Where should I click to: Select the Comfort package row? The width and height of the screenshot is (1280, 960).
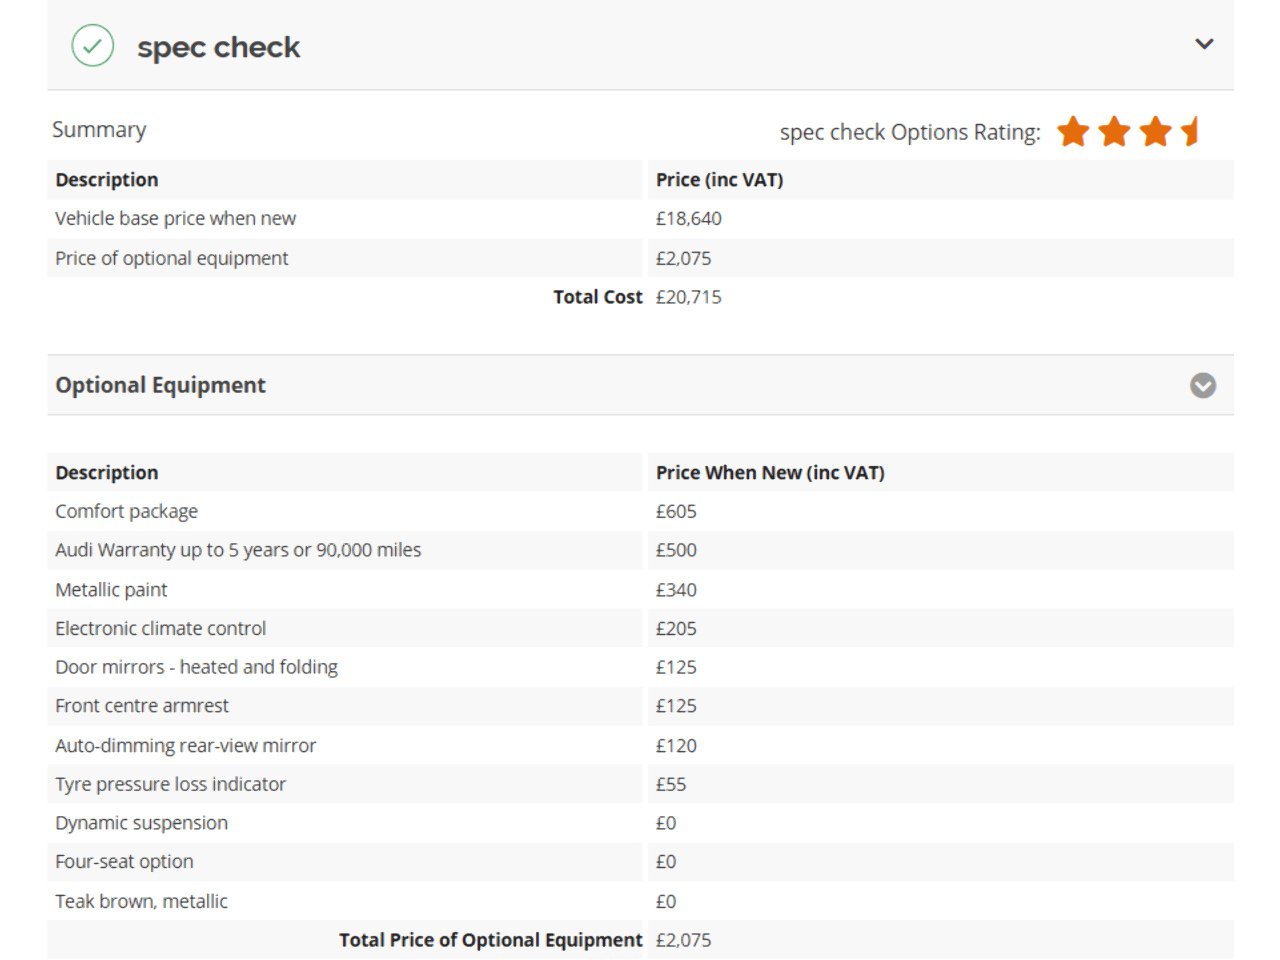point(127,512)
